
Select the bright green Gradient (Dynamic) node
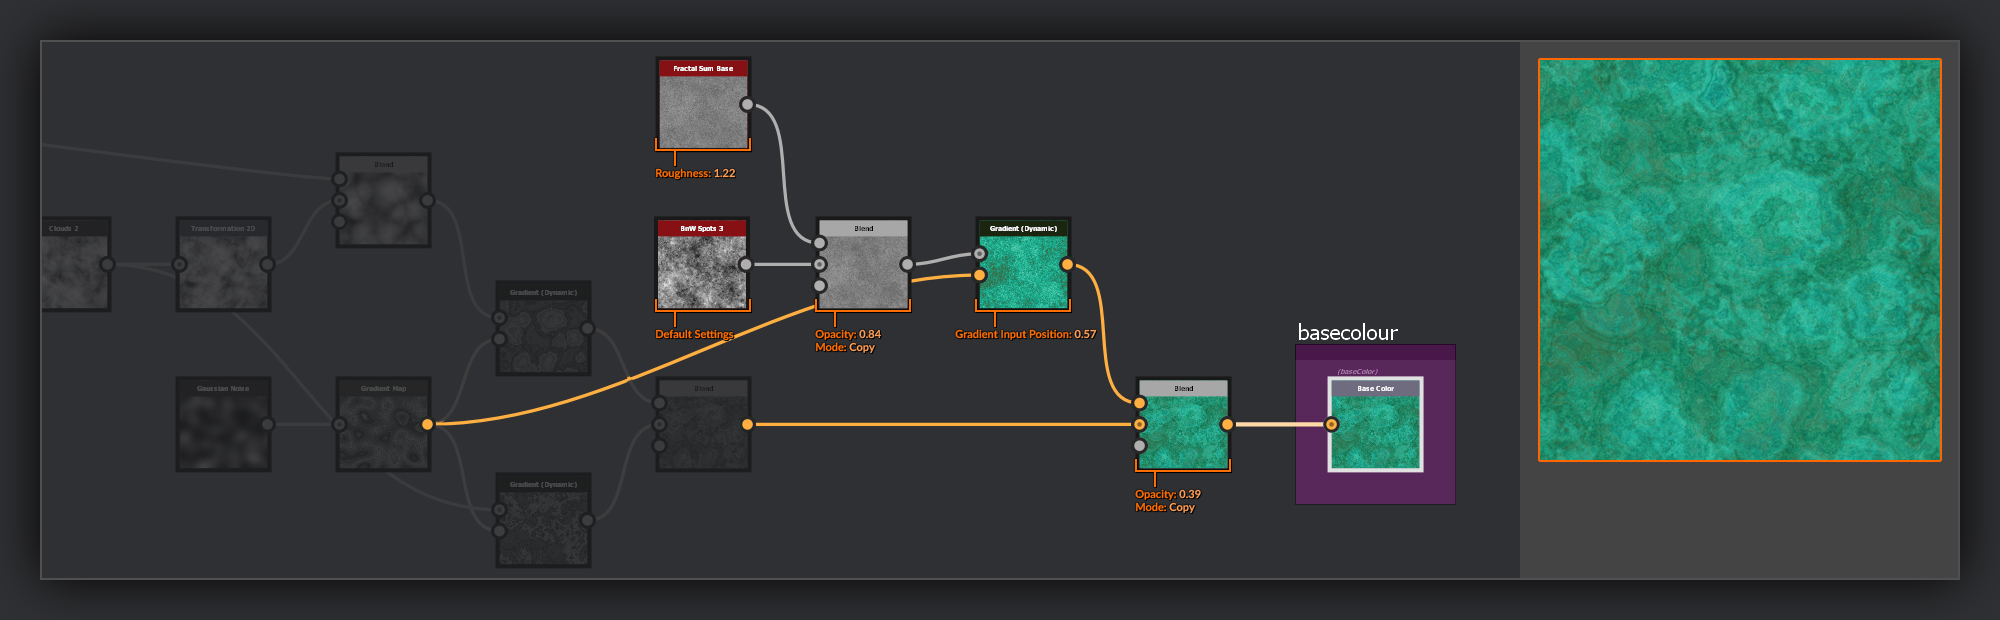[1023, 264]
